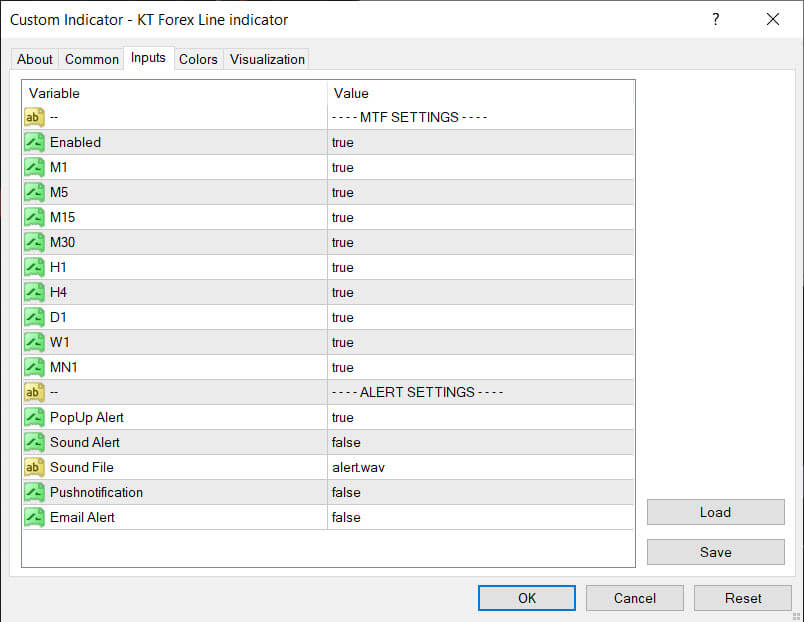
Task: Click the green icon beside M30
Action: (34, 242)
